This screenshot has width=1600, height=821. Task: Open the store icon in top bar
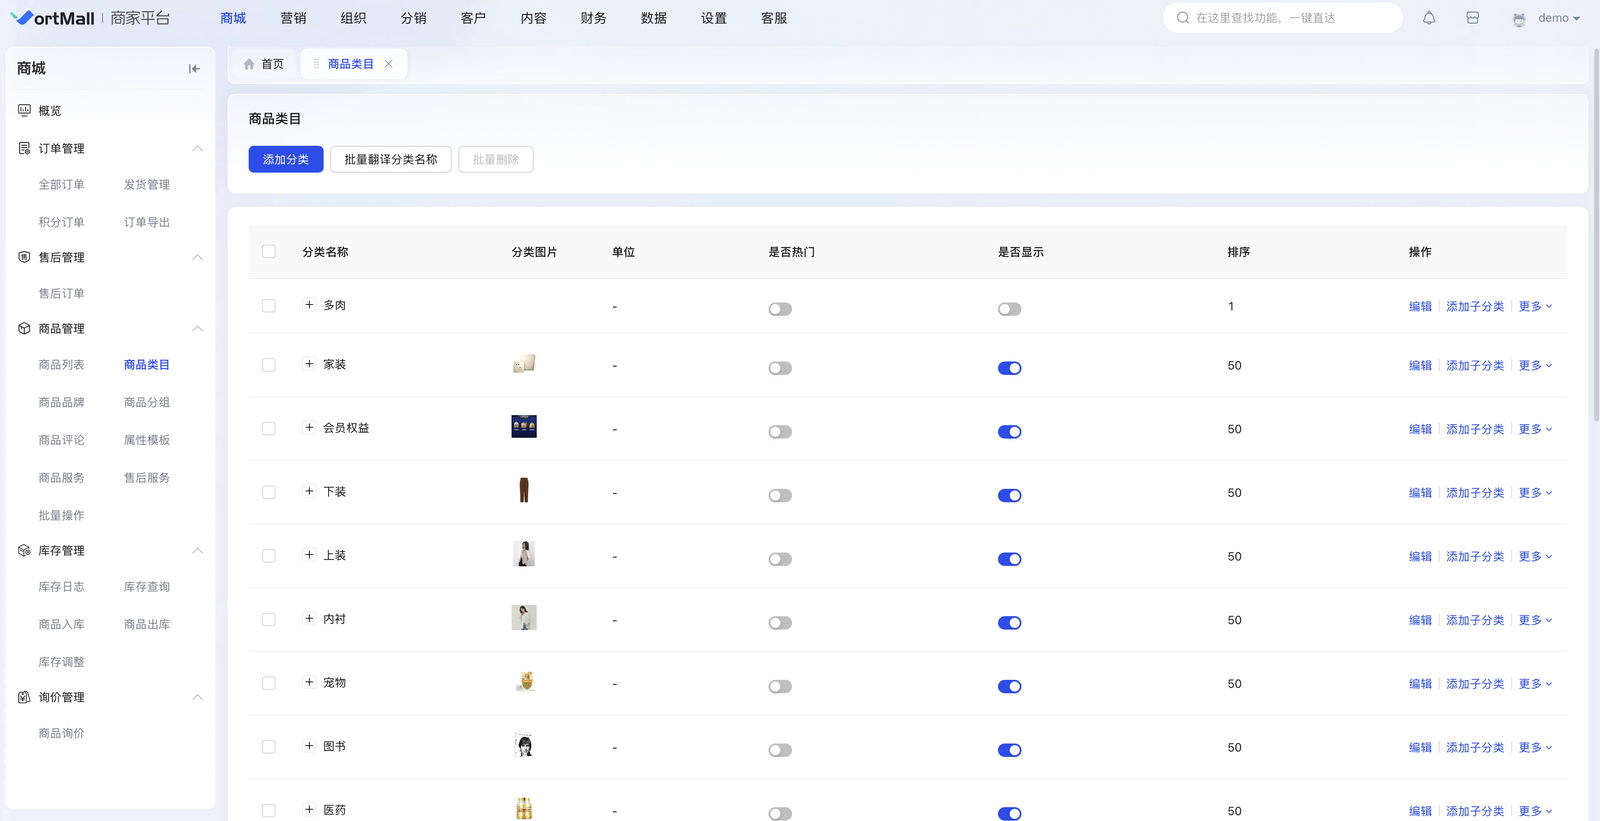point(1472,18)
